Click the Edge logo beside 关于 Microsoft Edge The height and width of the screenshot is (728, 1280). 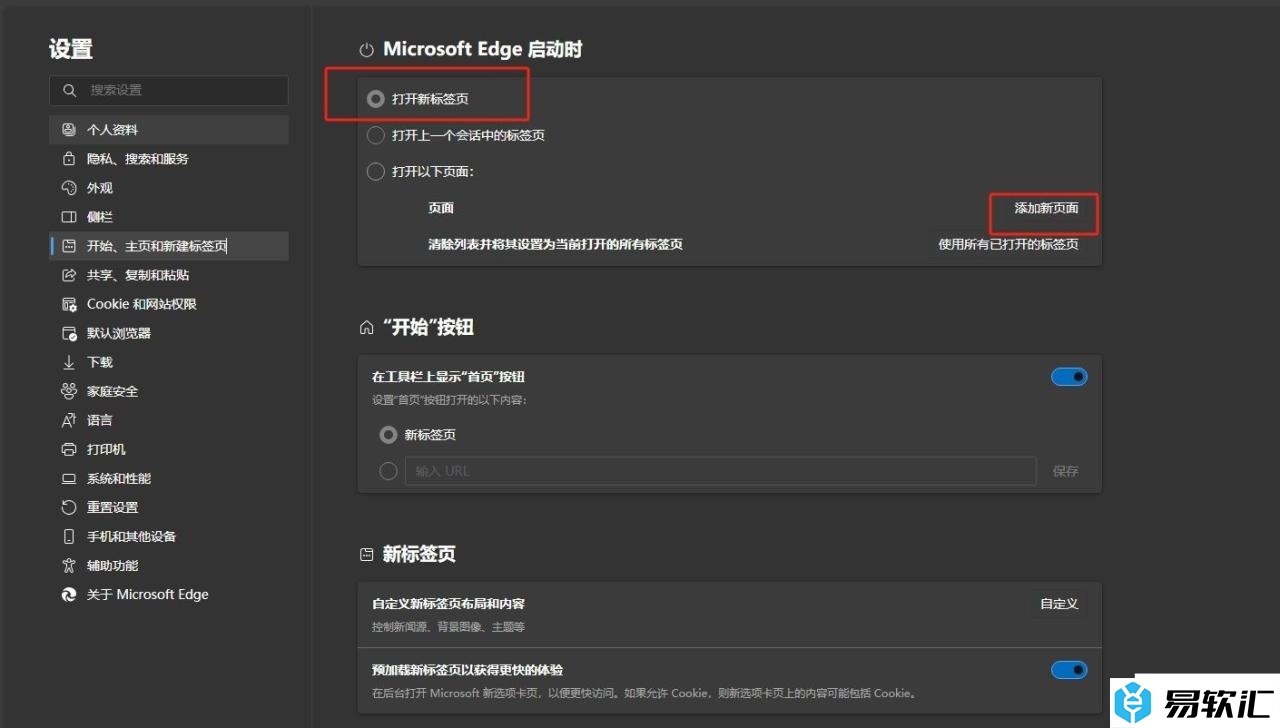(69, 594)
